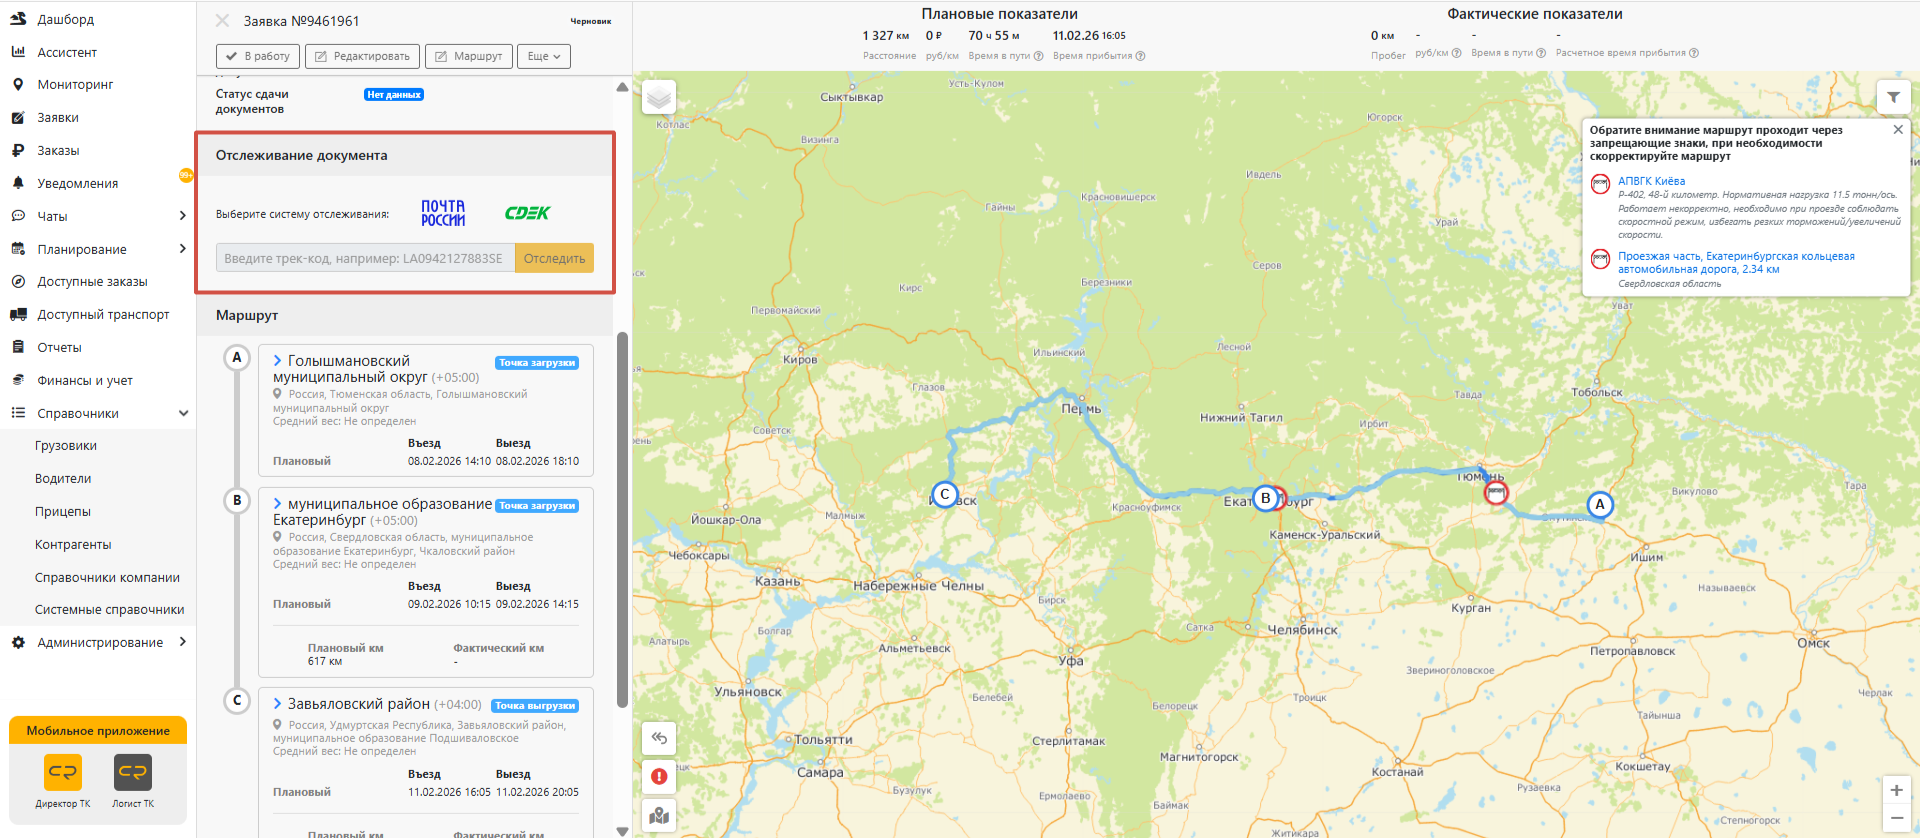Close the Заявка №9461961 panel
This screenshot has height=838, width=1920.
coord(223,20)
